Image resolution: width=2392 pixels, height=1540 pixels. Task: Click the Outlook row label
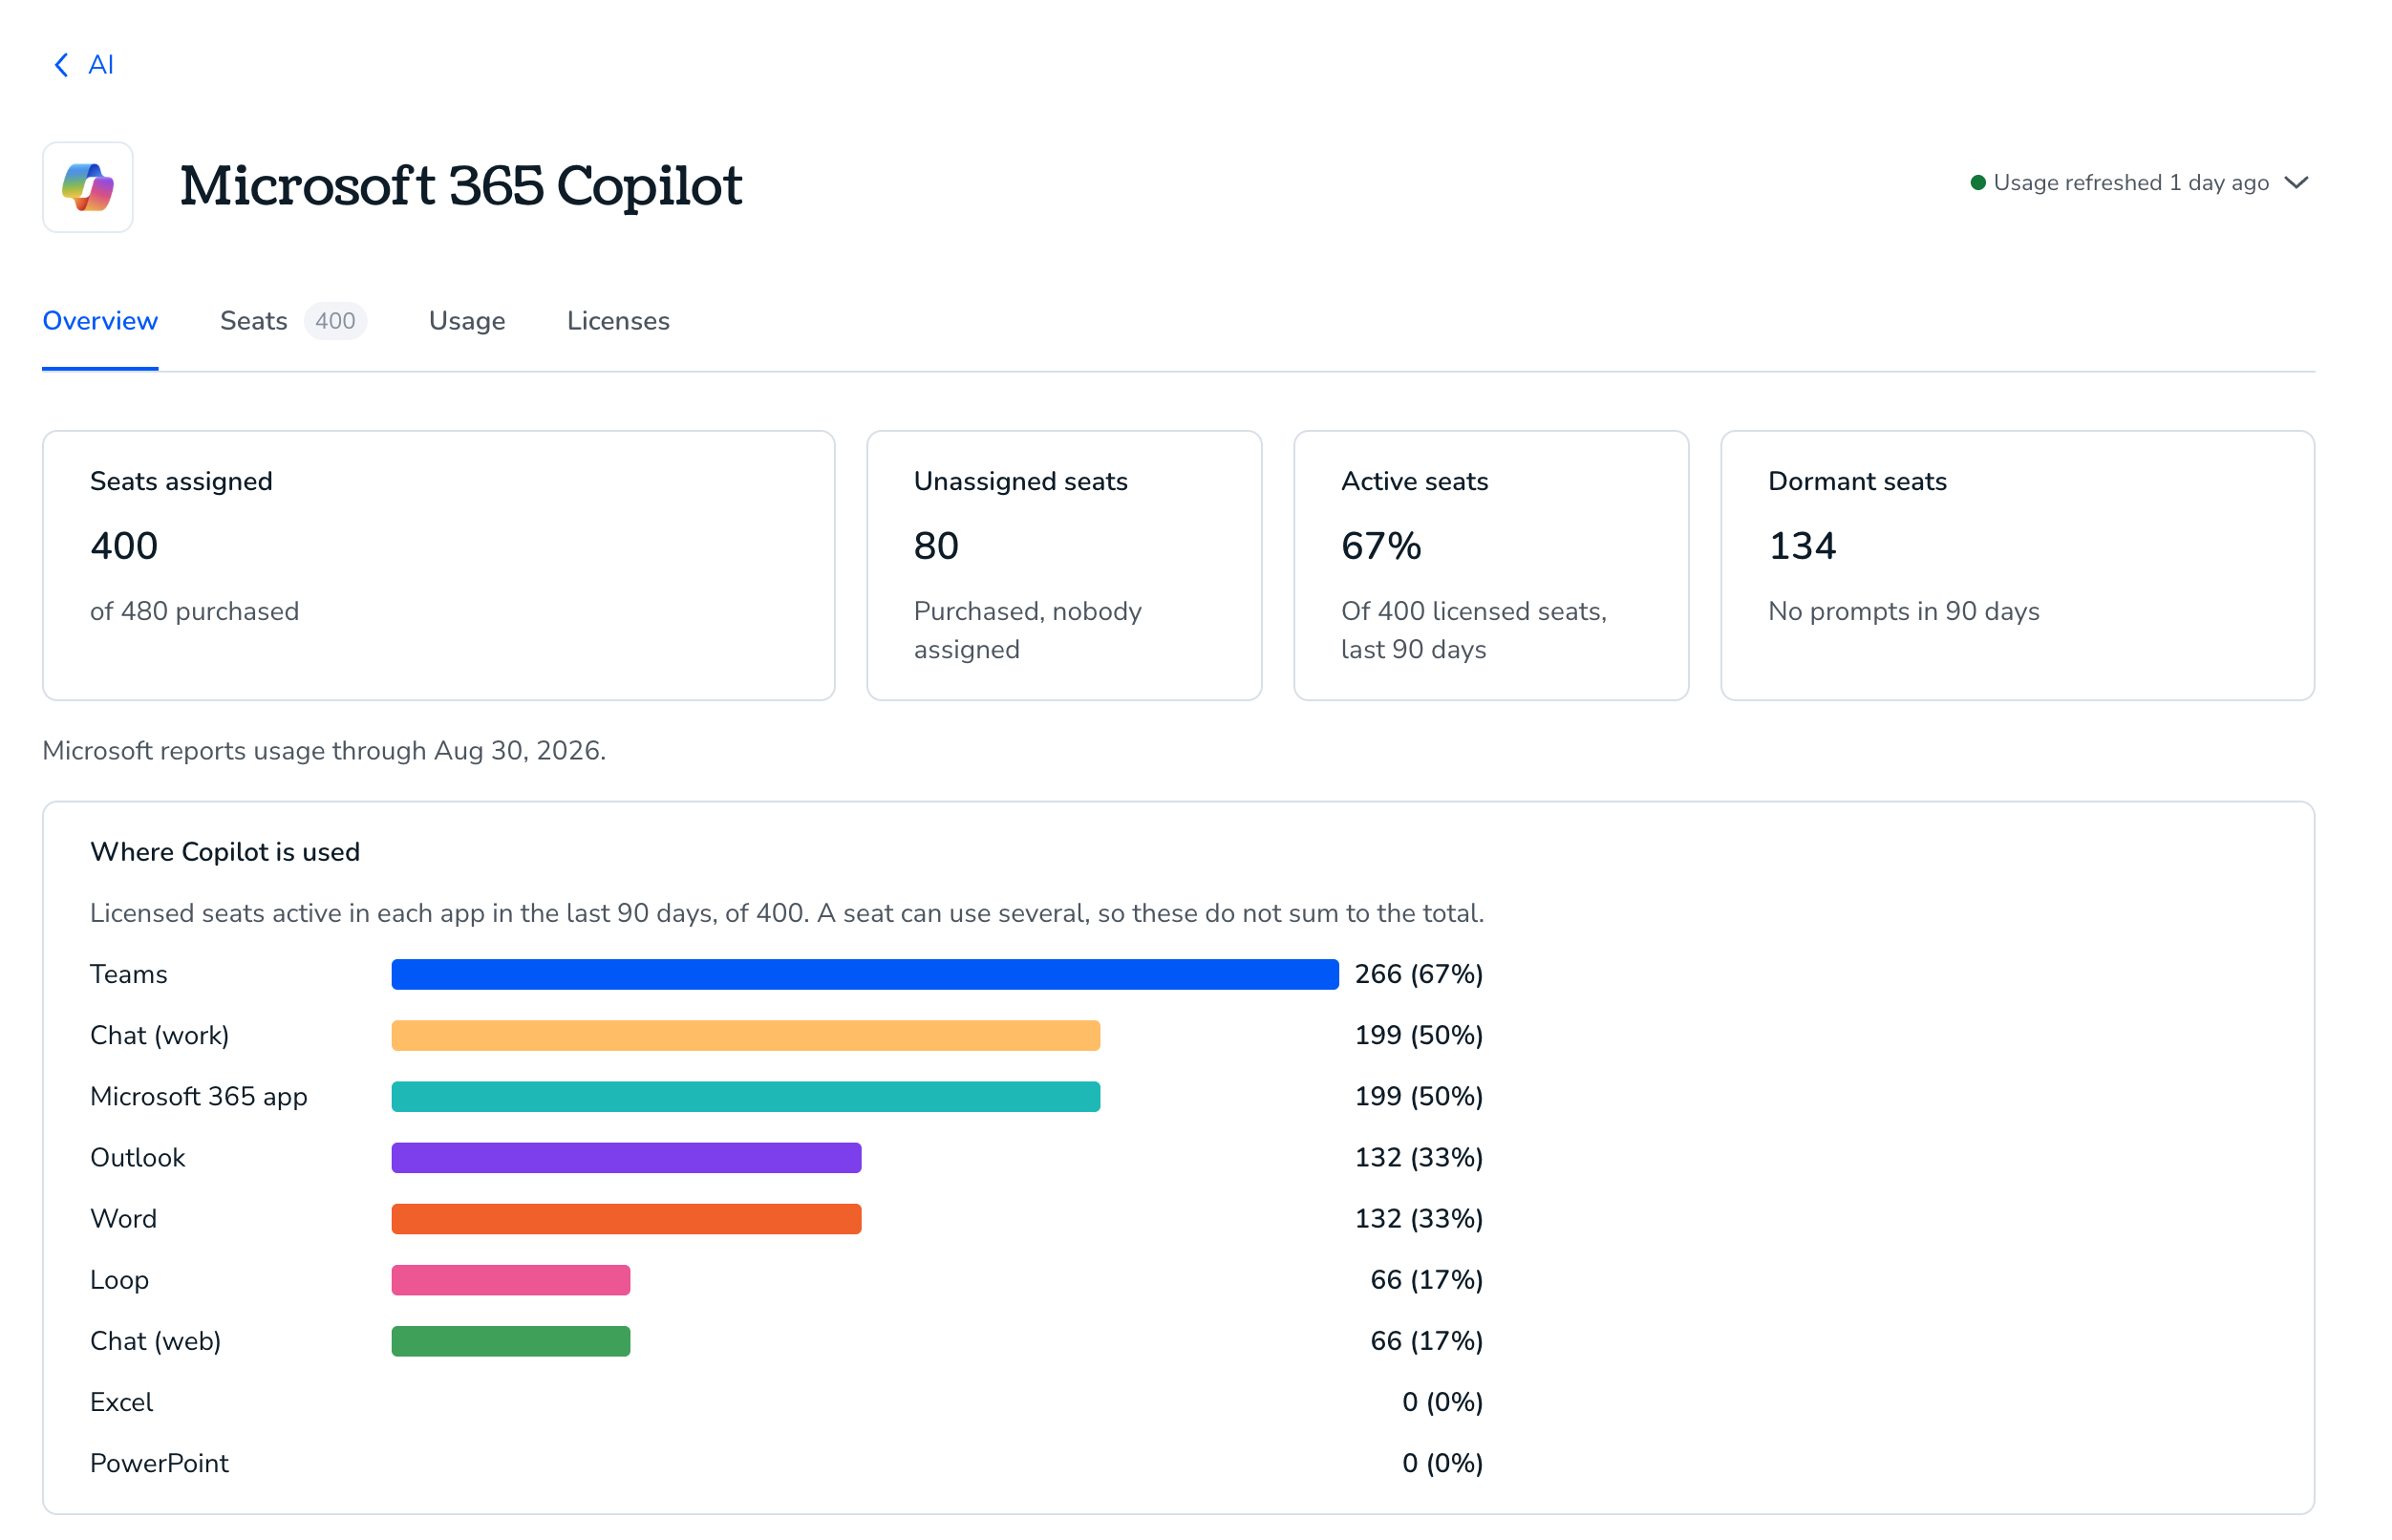(138, 1158)
